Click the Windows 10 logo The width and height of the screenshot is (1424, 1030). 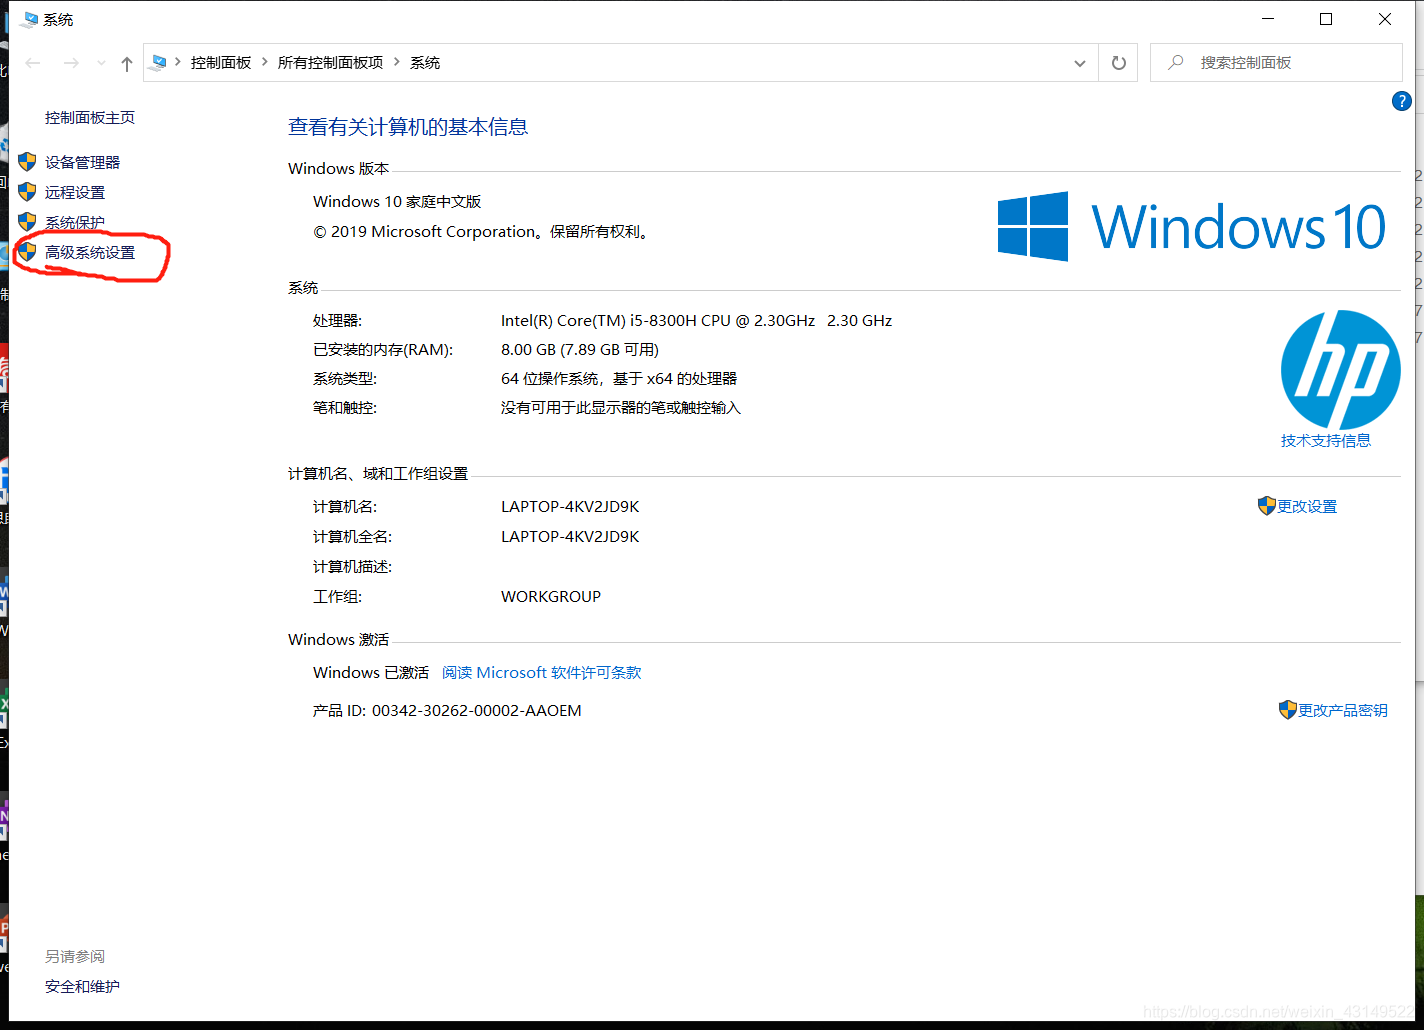click(1192, 226)
